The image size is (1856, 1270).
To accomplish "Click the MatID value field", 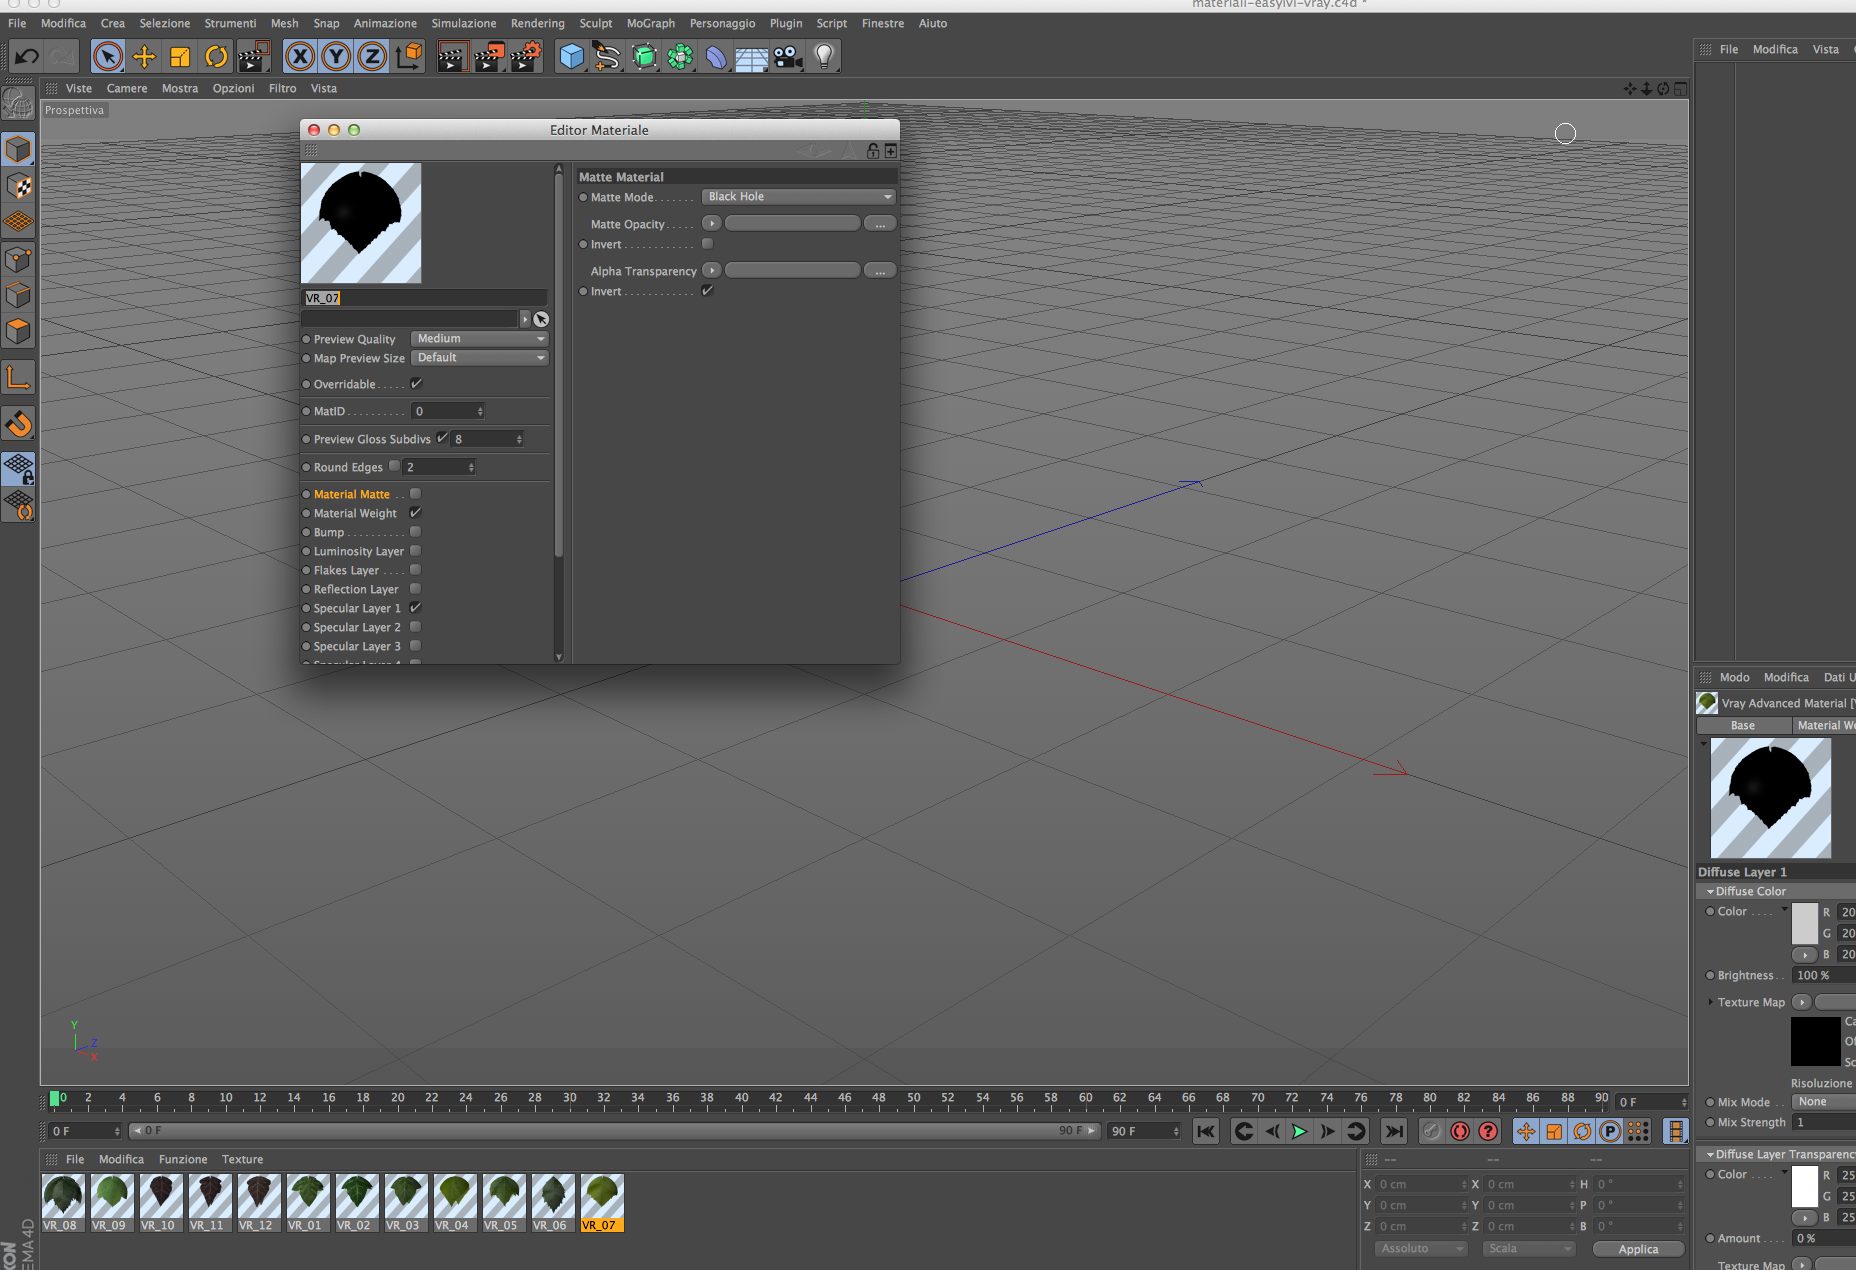I will click(448, 411).
